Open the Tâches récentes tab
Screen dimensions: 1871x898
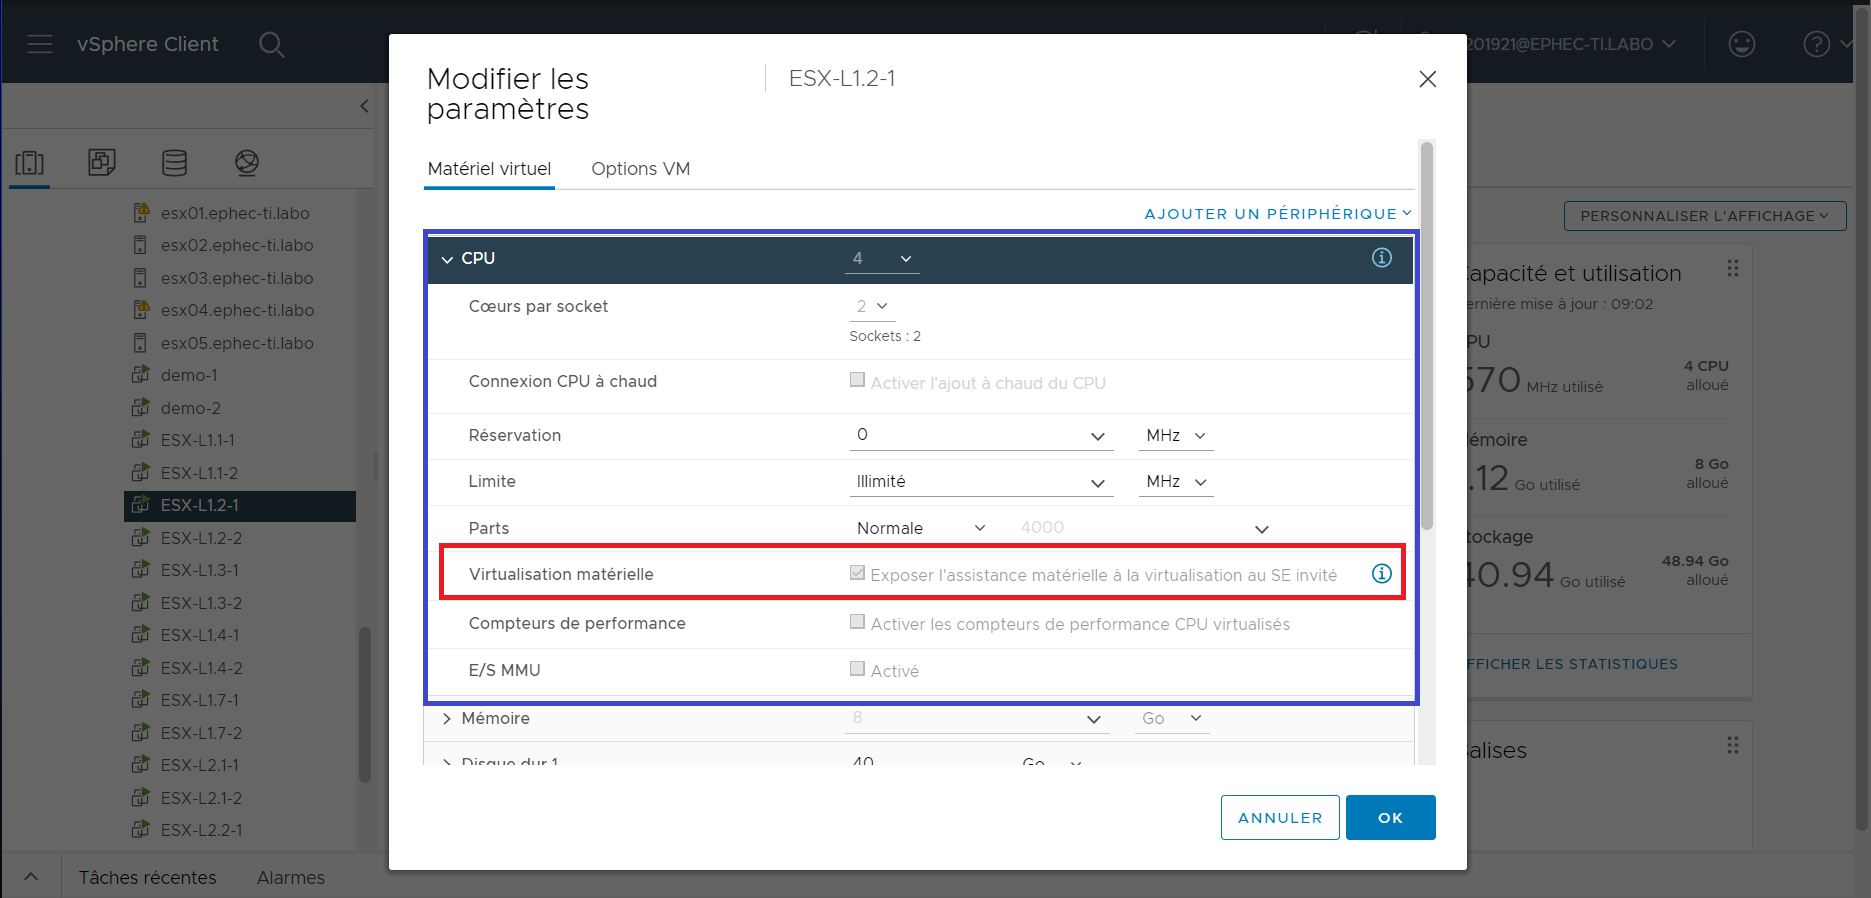pos(148,877)
